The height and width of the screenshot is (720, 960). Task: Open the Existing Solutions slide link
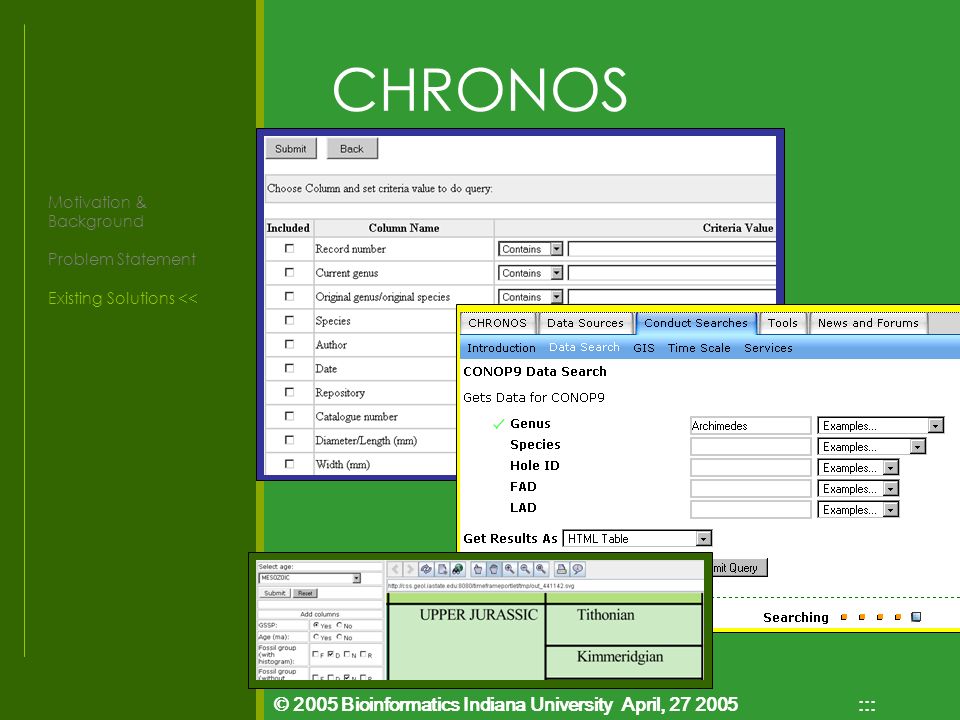point(122,298)
